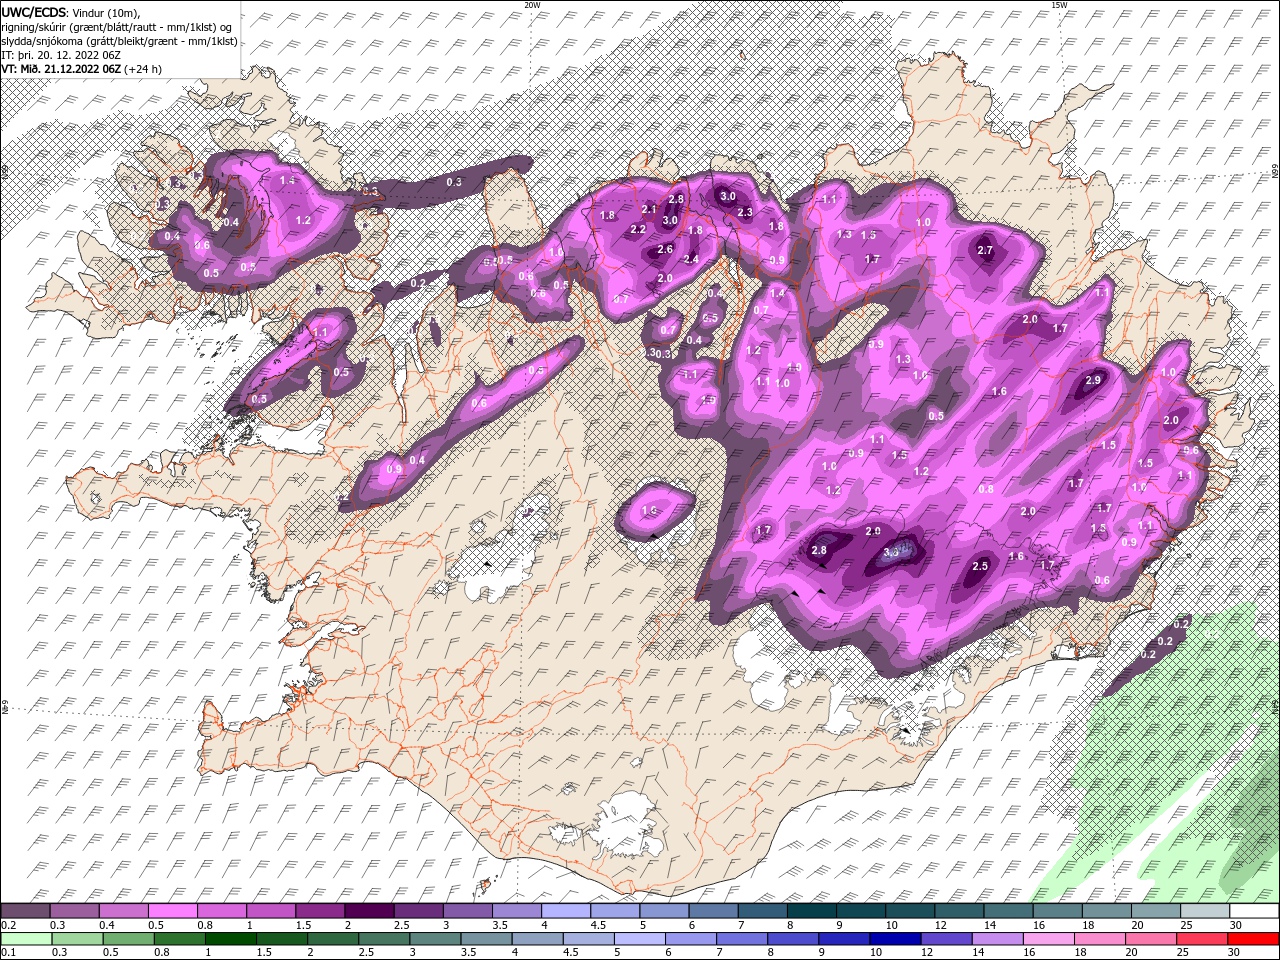Viewport: 1280px width, 960px height.
Task: Click the 2.4 snowfall value label
Action: [690, 259]
